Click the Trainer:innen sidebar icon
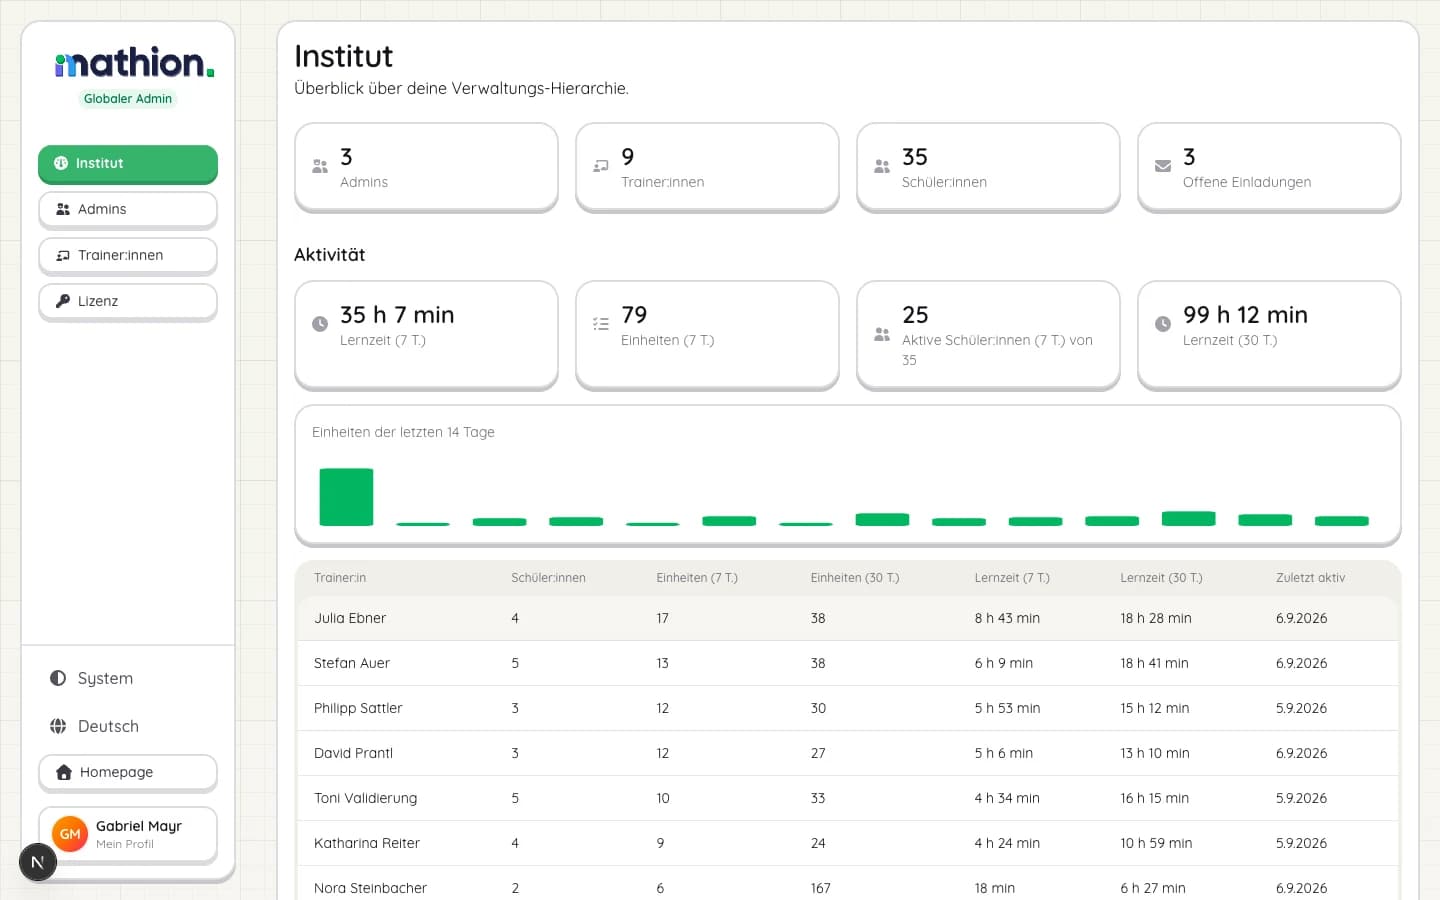Image resolution: width=1440 pixels, height=900 pixels. (63, 255)
